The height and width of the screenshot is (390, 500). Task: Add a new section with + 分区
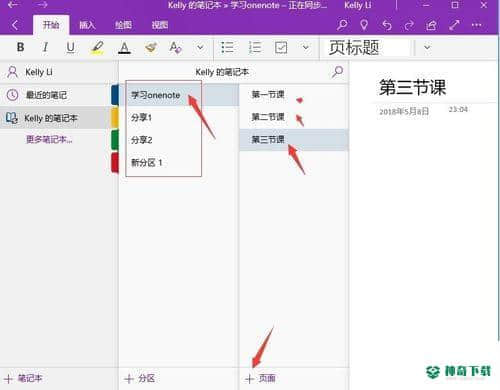pyautogui.click(x=139, y=379)
